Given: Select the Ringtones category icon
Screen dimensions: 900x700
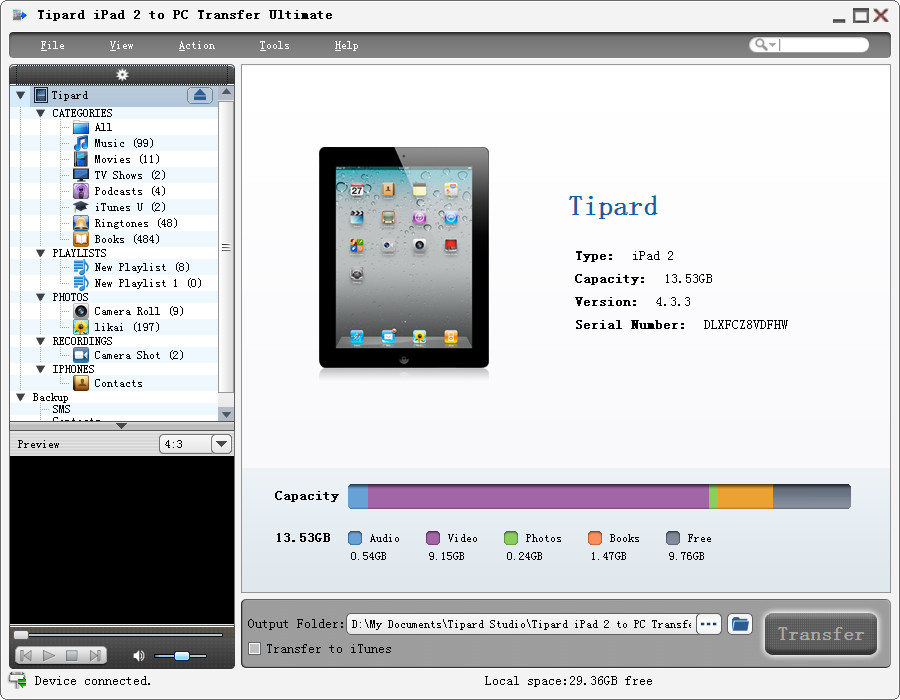Looking at the screenshot, I should click(x=81, y=223).
